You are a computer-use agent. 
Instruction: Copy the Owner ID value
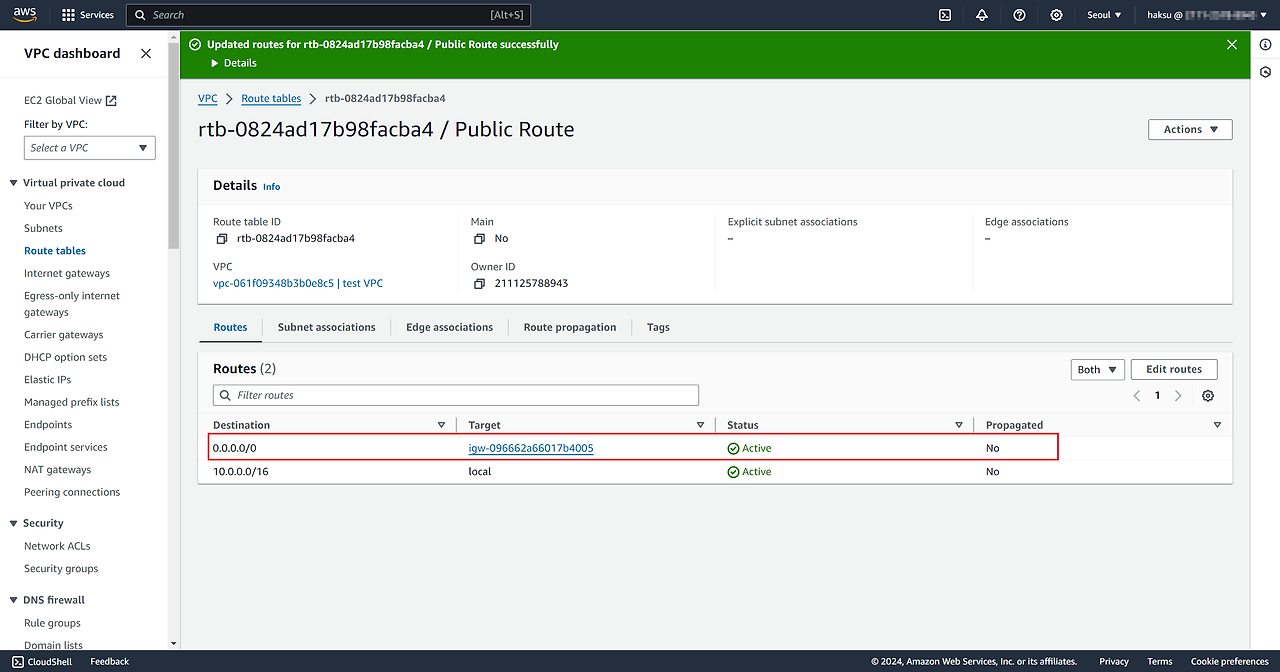(479, 284)
